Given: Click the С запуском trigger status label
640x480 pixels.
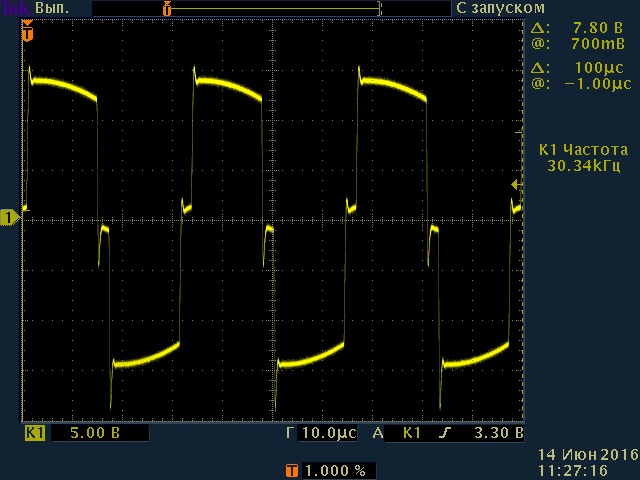Looking at the screenshot, I should click(493, 8).
